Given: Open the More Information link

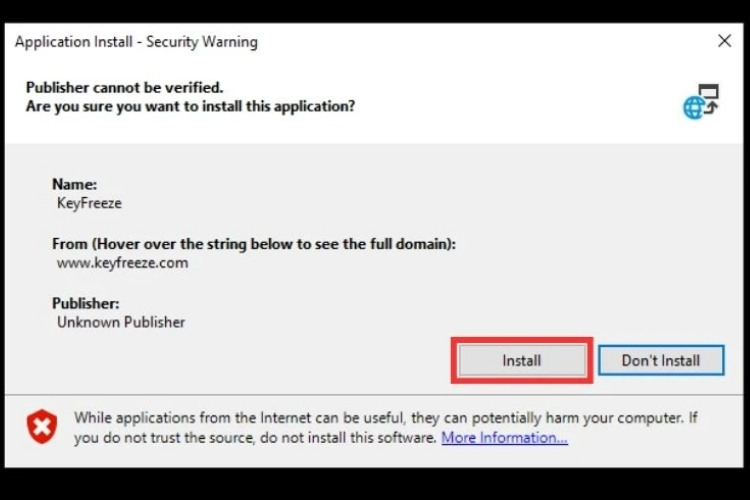Looking at the screenshot, I should (504, 438).
